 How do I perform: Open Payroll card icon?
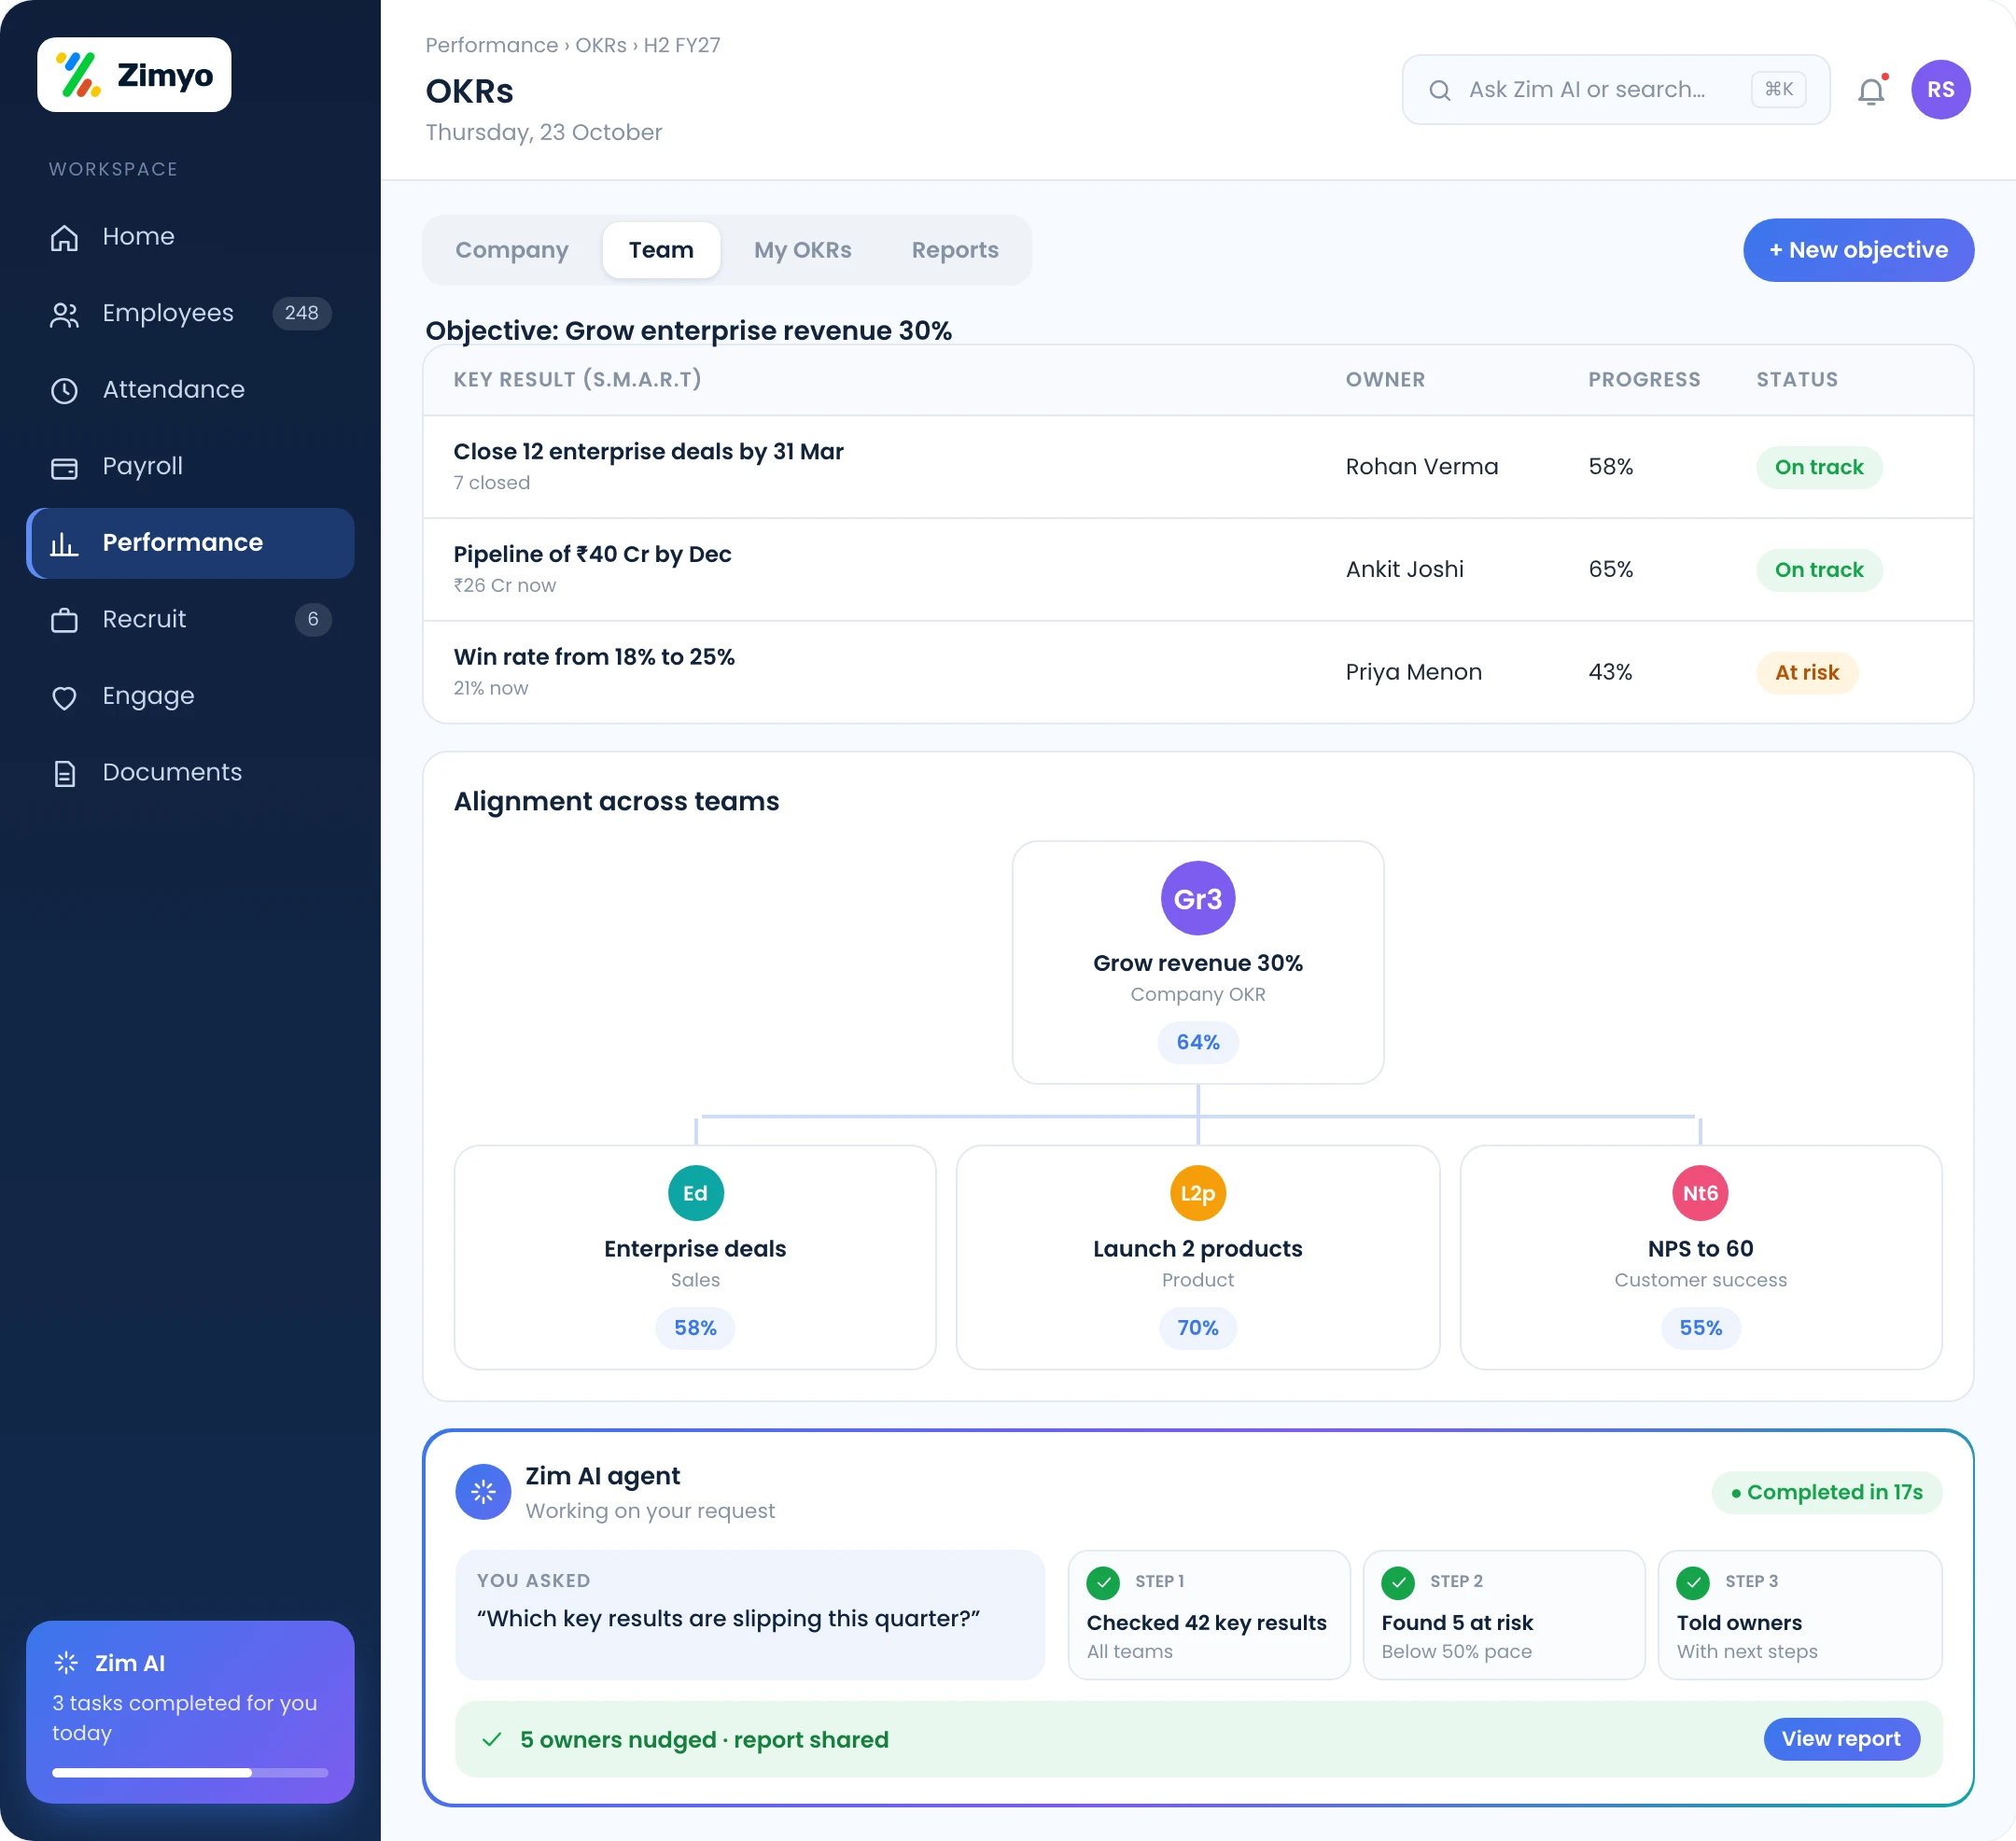[x=65, y=467]
